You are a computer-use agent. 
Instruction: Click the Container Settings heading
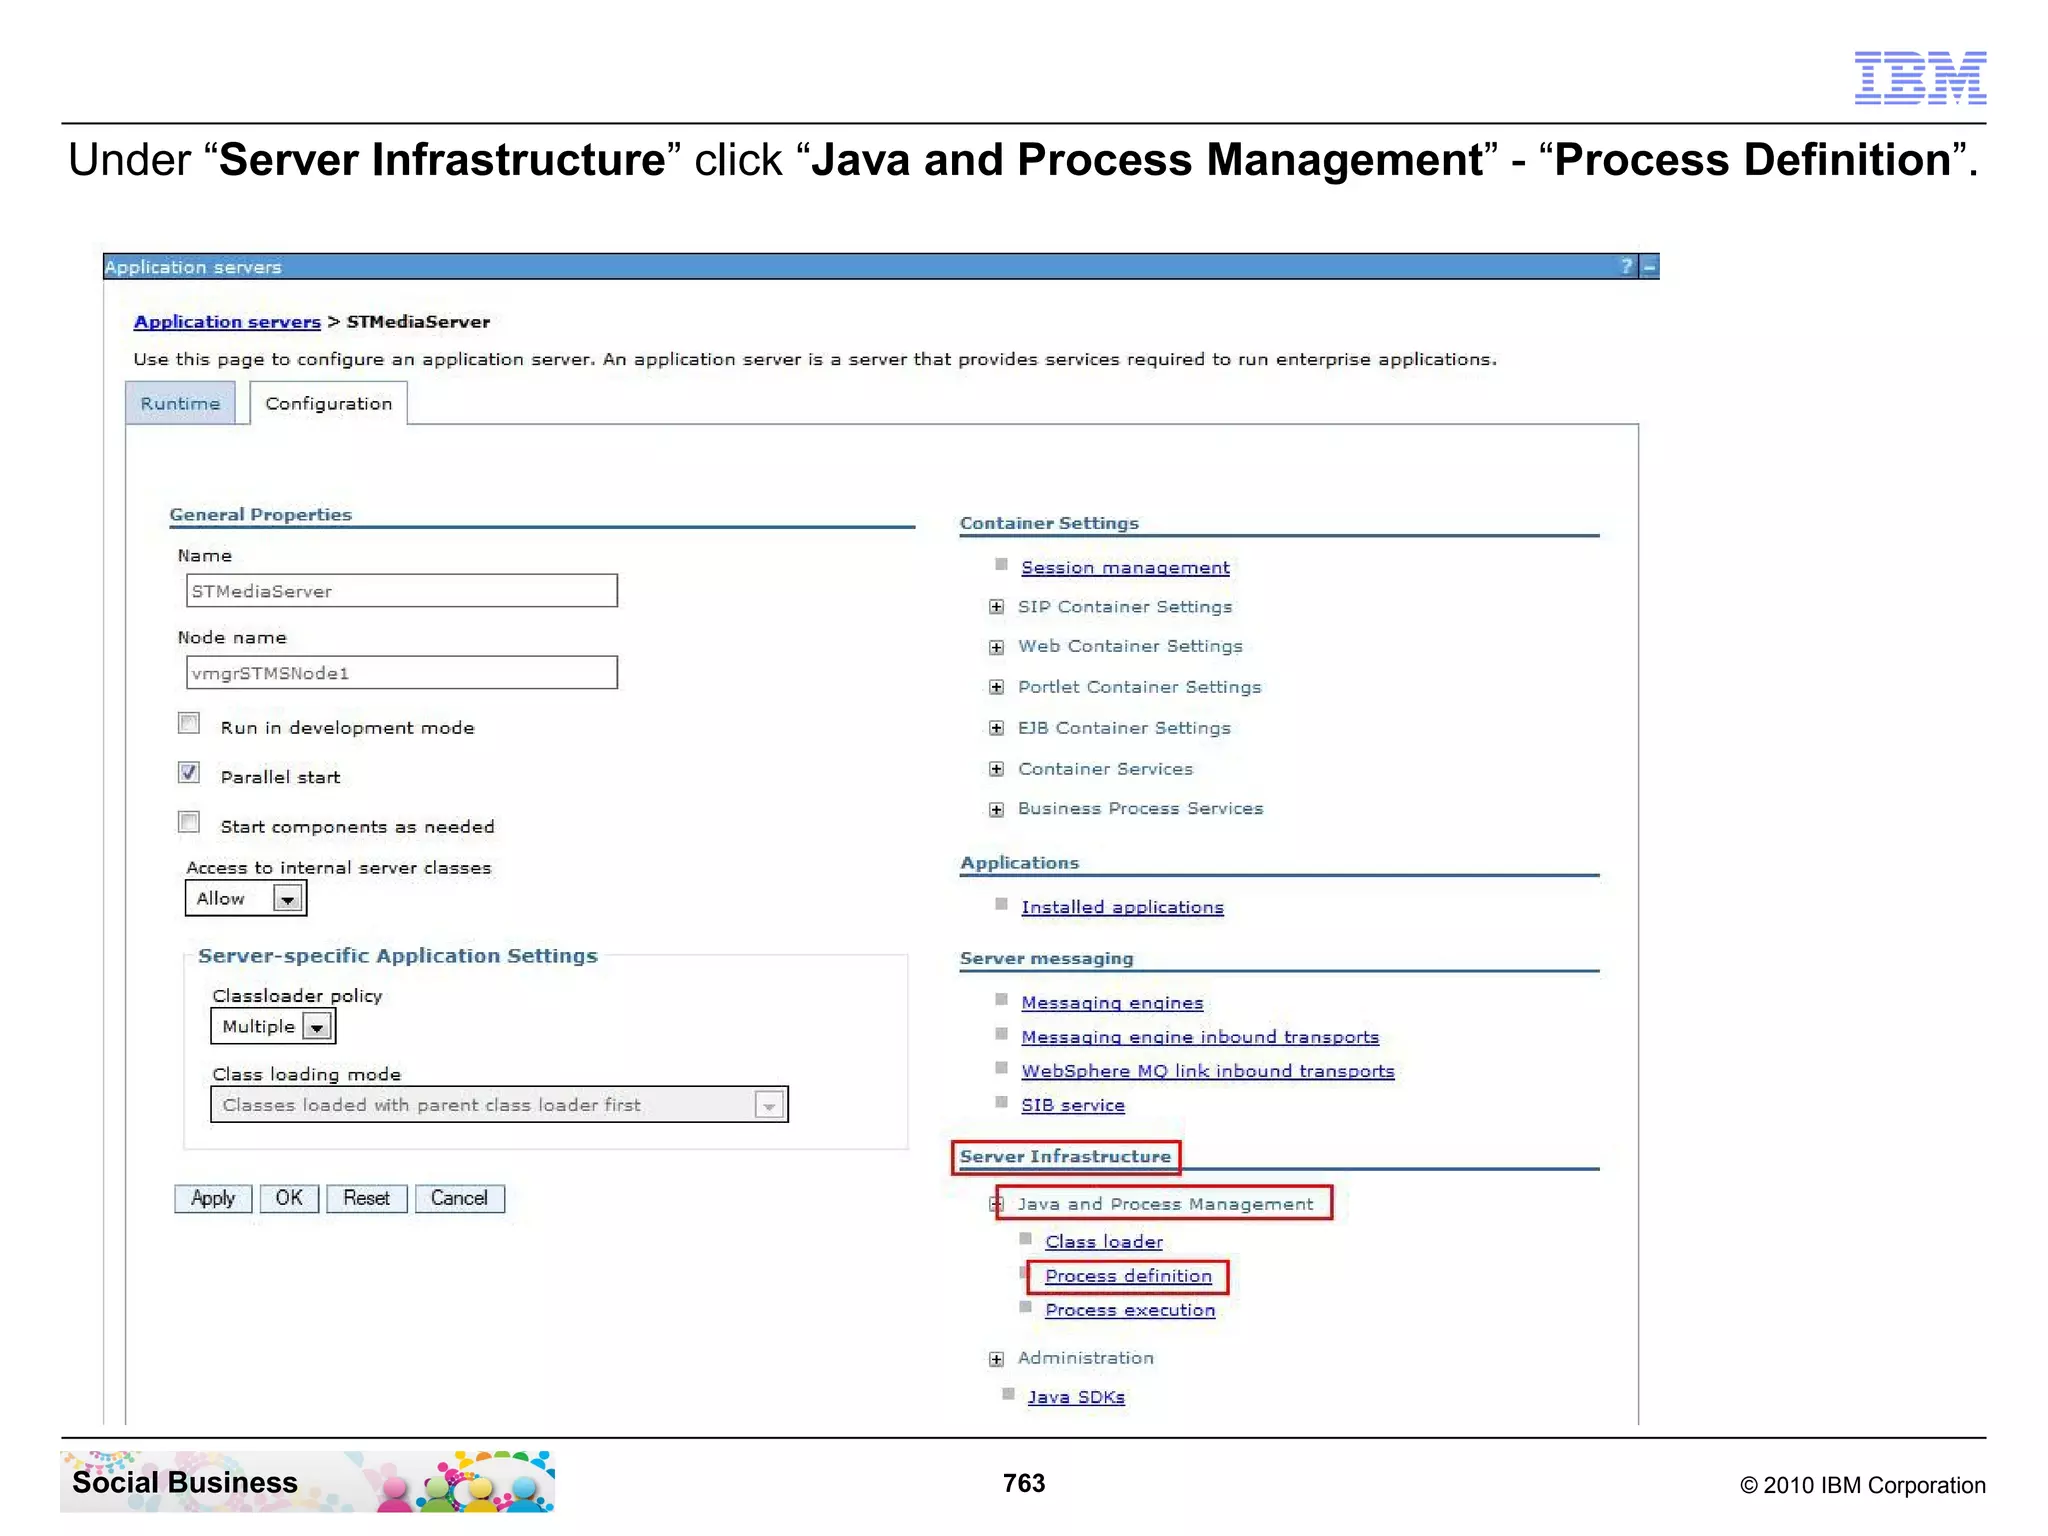pos(1049,523)
